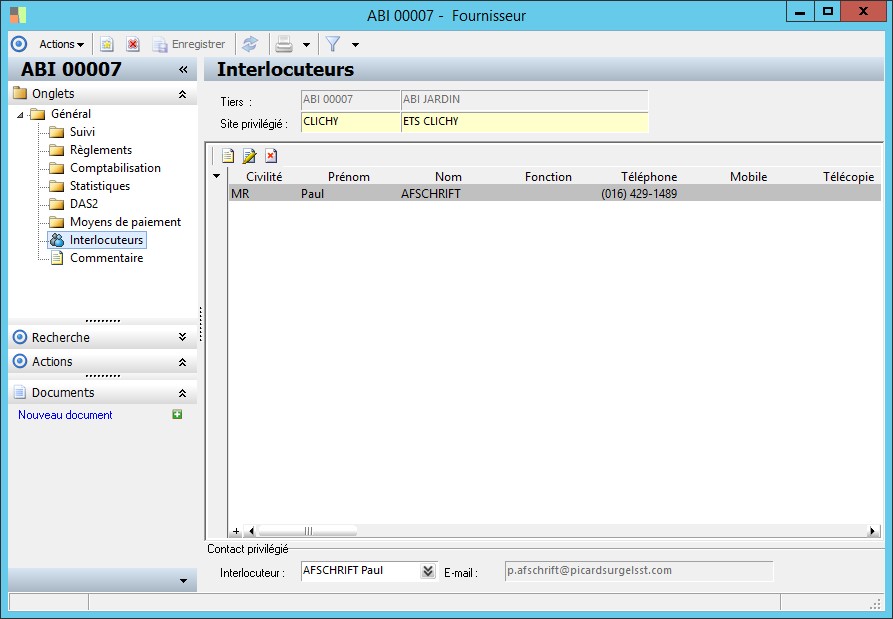Open the filter dropdown arrow

355,44
